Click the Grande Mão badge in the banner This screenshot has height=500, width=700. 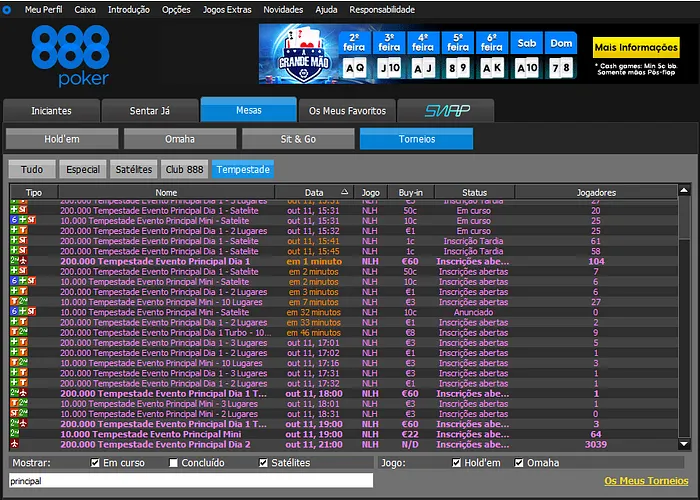(x=304, y=54)
